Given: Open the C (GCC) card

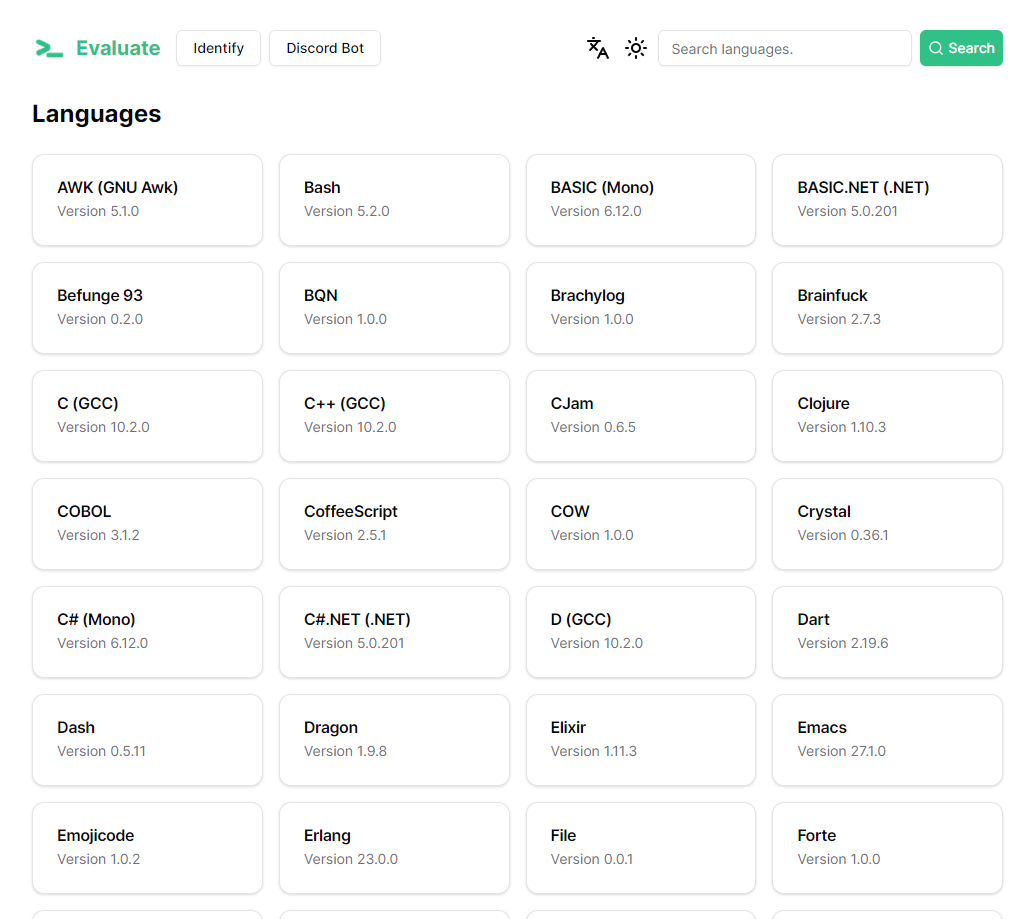Looking at the screenshot, I should pyautogui.click(x=148, y=416).
